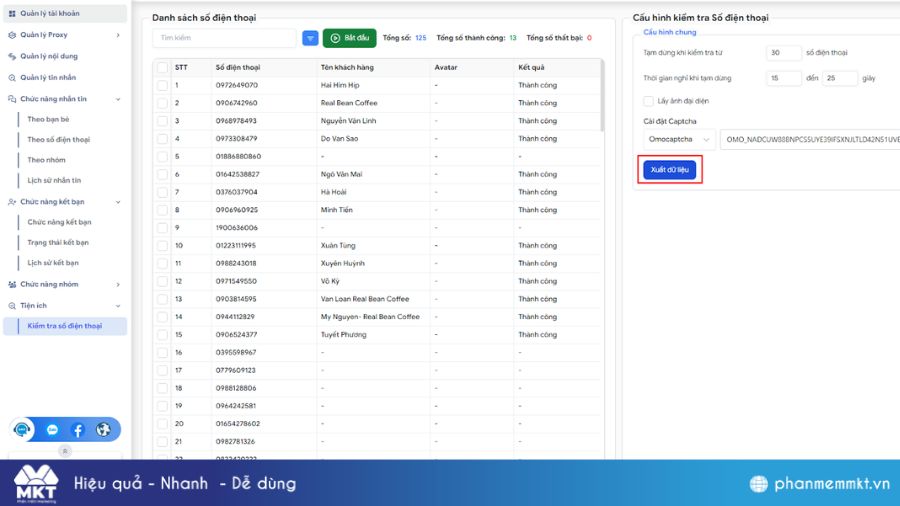
Task: Open Lịch sử nhắn tin menu item
Action: pos(54,180)
